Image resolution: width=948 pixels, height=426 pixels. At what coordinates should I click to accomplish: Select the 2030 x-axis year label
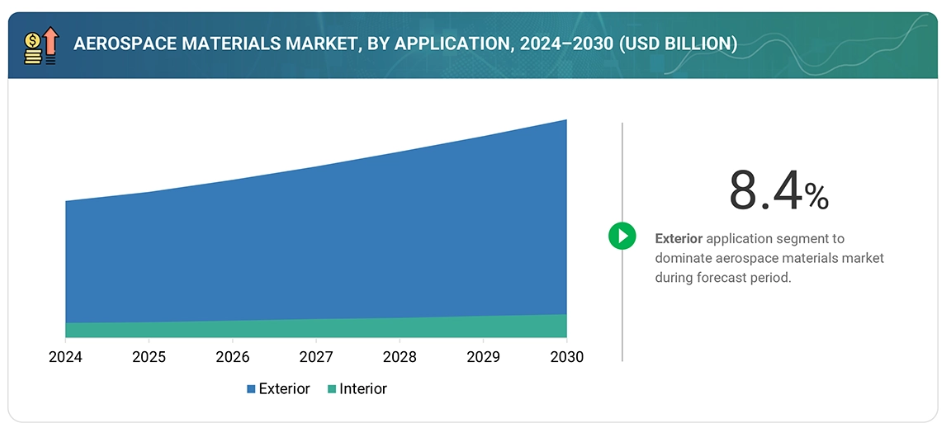point(566,357)
